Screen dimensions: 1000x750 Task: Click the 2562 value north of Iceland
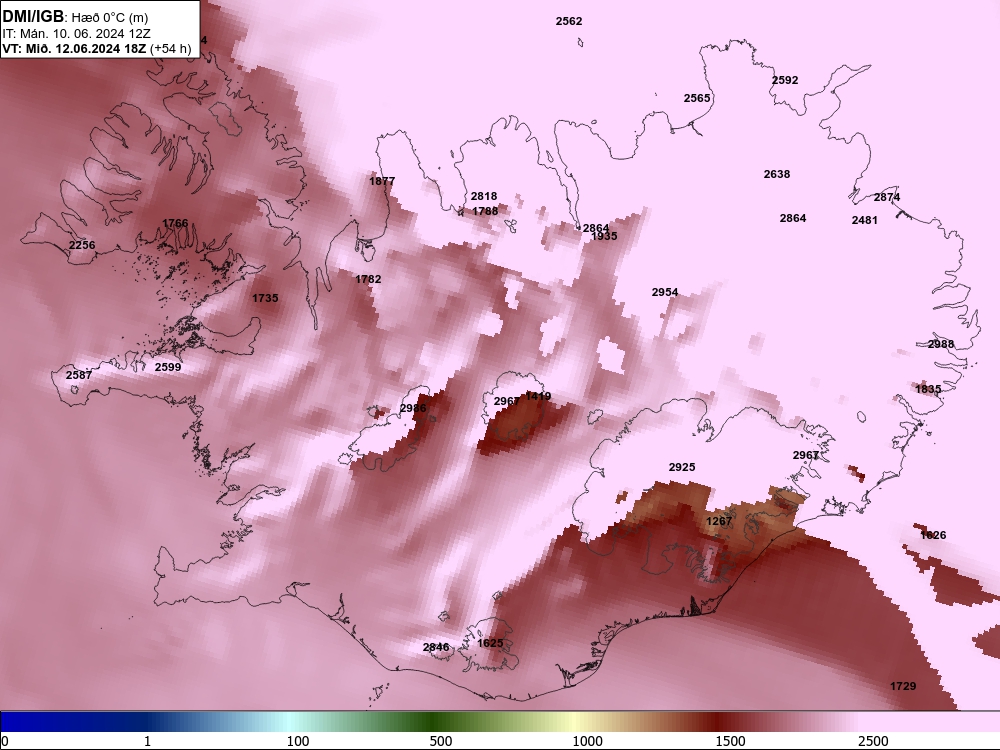pos(569,21)
